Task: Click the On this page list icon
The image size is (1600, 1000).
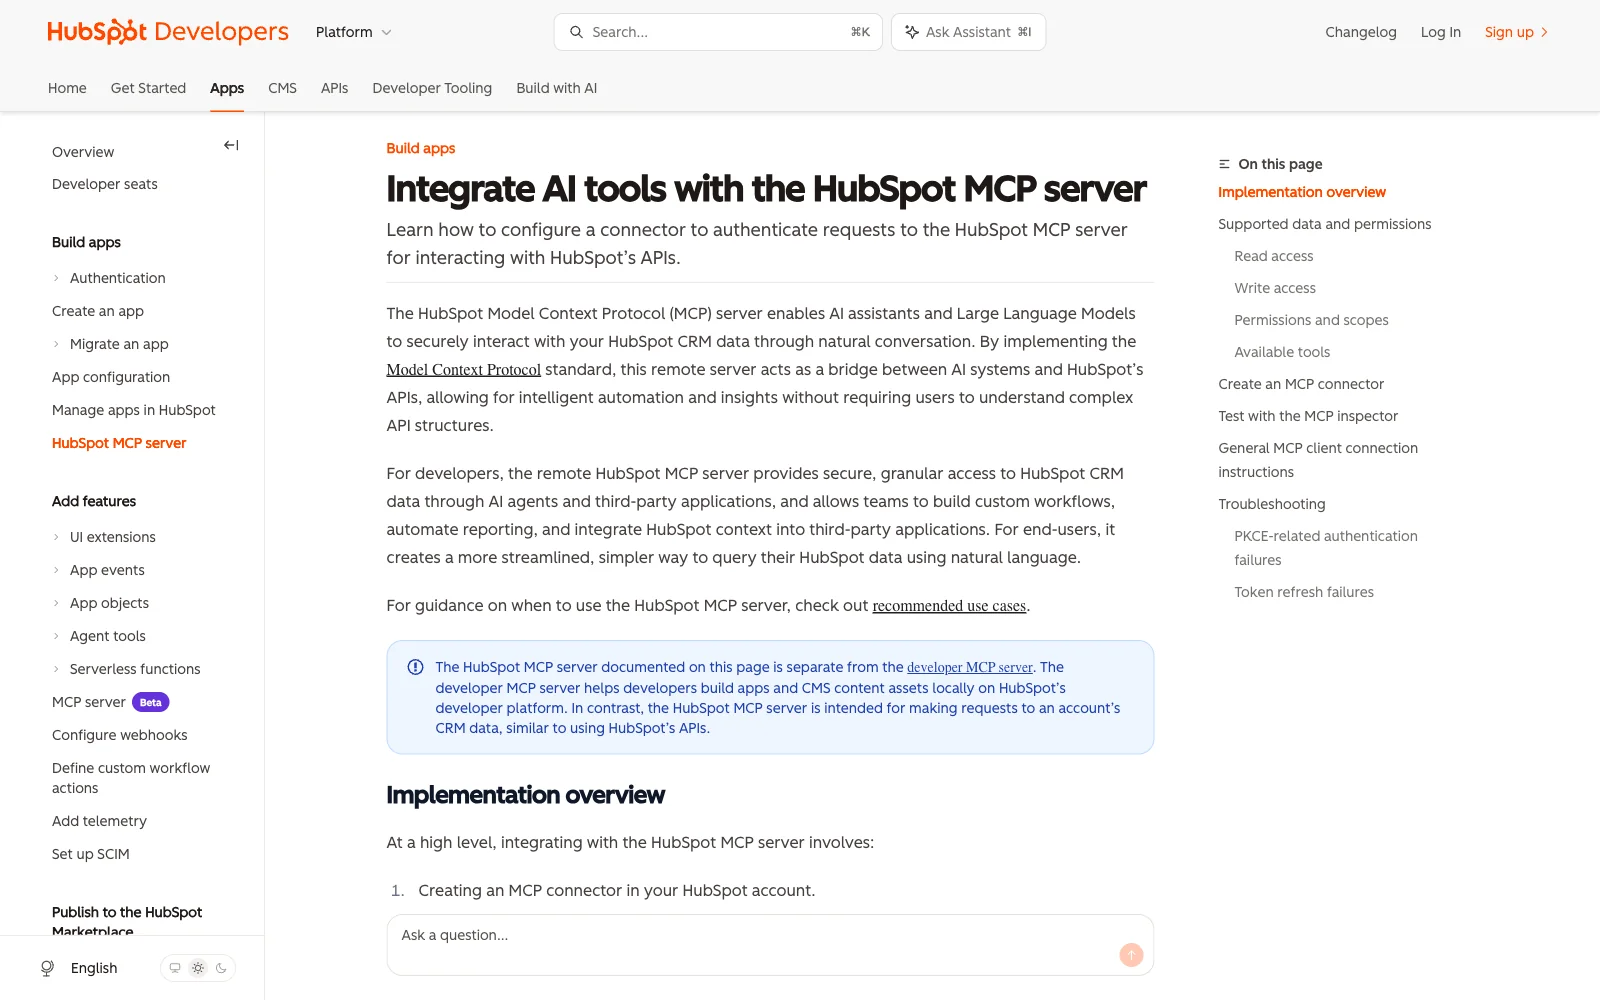Action: tap(1224, 164)
